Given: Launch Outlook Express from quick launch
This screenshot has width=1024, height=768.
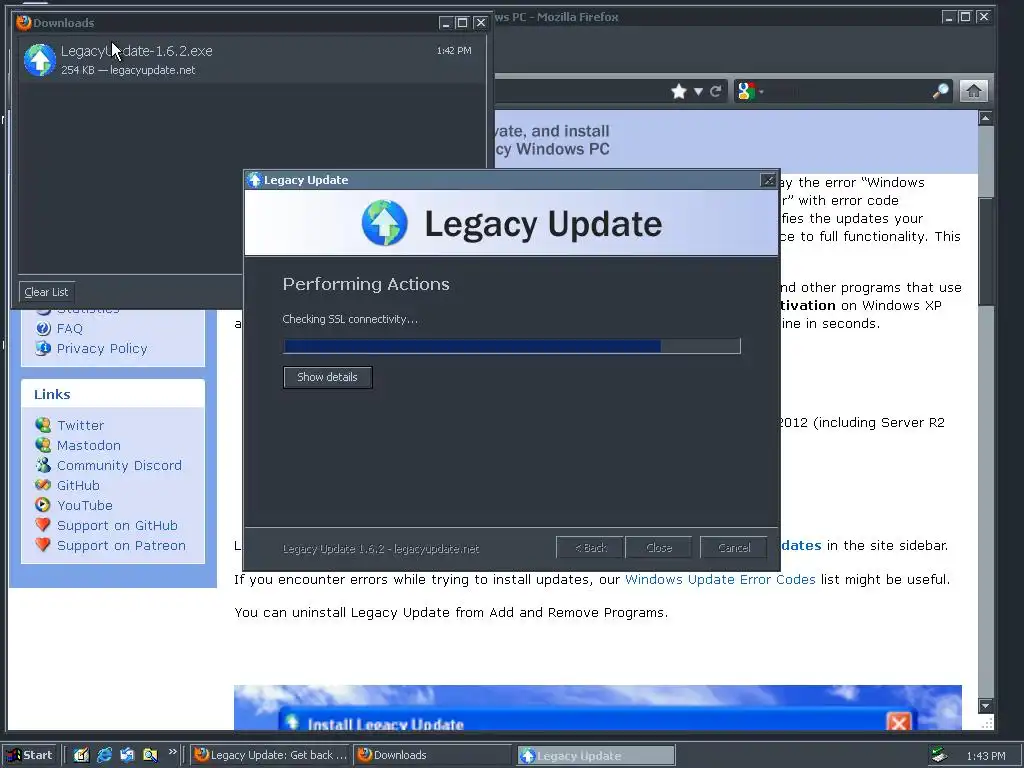Looking at the screenshot, I should click(127, 755).
